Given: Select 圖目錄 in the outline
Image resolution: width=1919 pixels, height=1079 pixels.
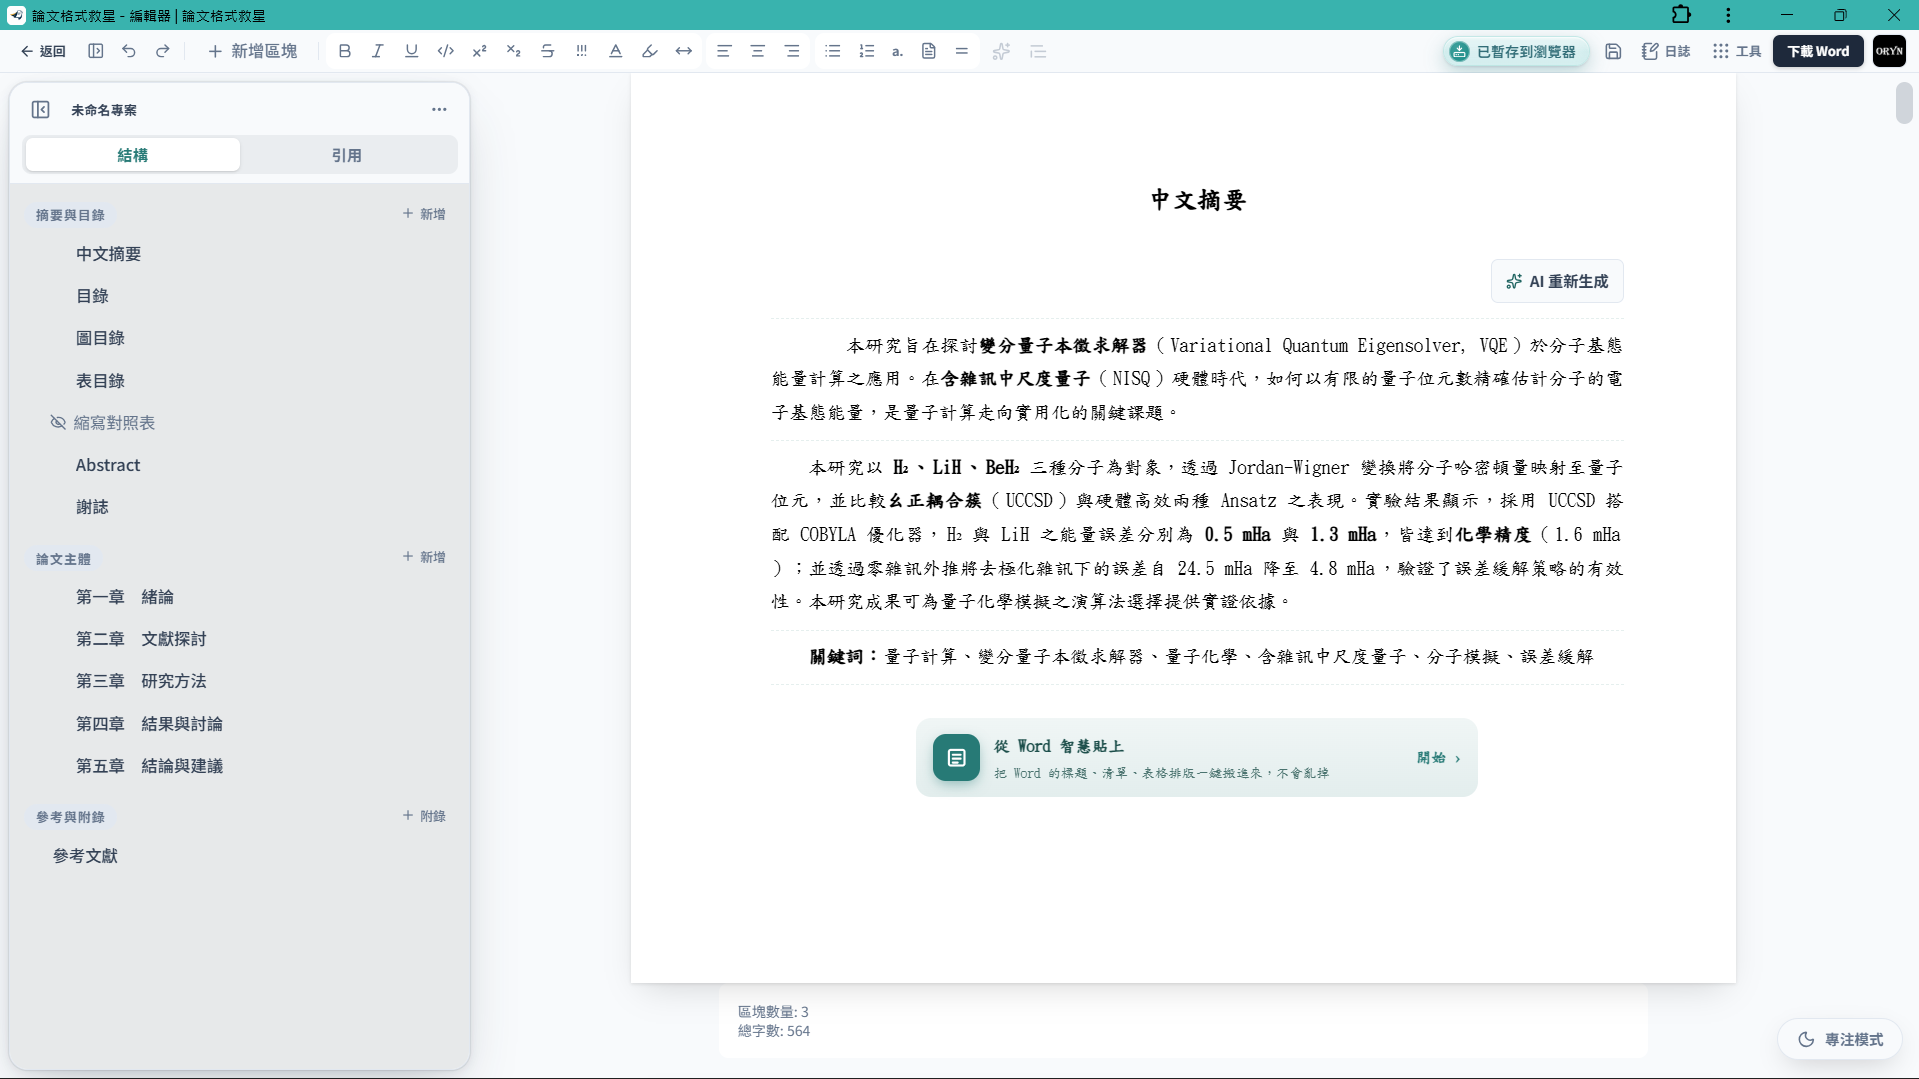Looking at the screenshot, I should tap(100, 338).
